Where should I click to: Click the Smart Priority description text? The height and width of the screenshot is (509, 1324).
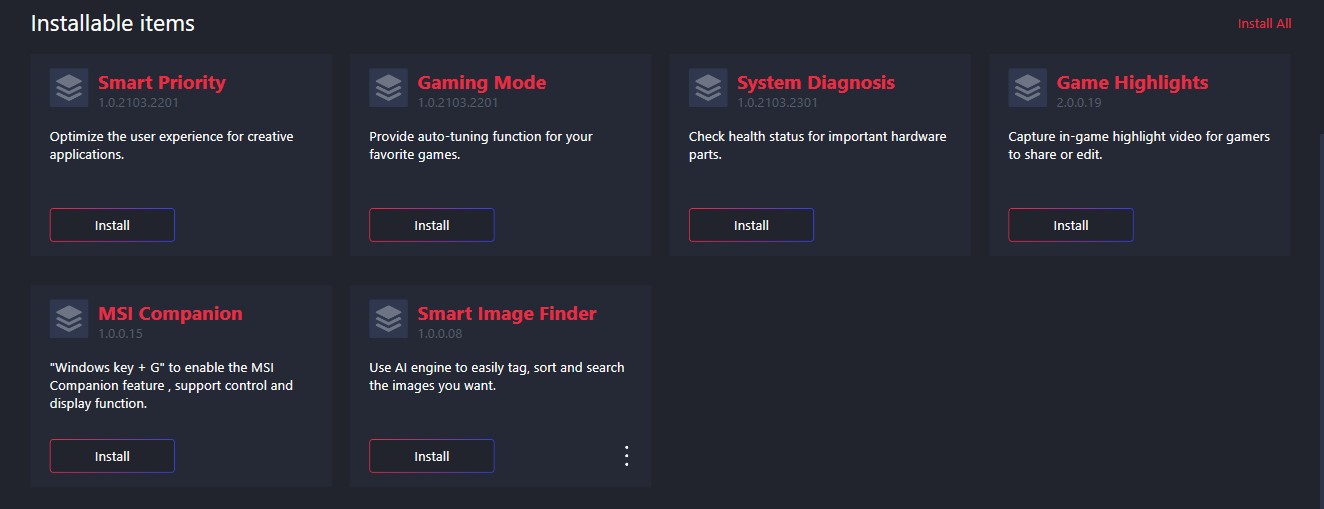click(x=172, y=146)
